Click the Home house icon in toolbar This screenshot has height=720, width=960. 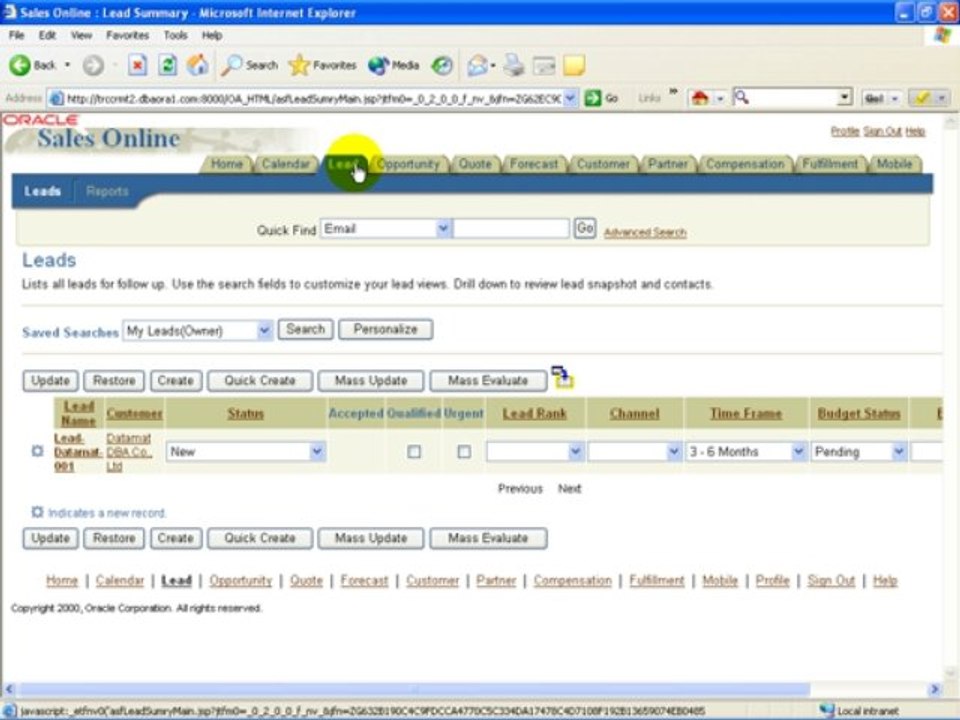coord(197,65)
